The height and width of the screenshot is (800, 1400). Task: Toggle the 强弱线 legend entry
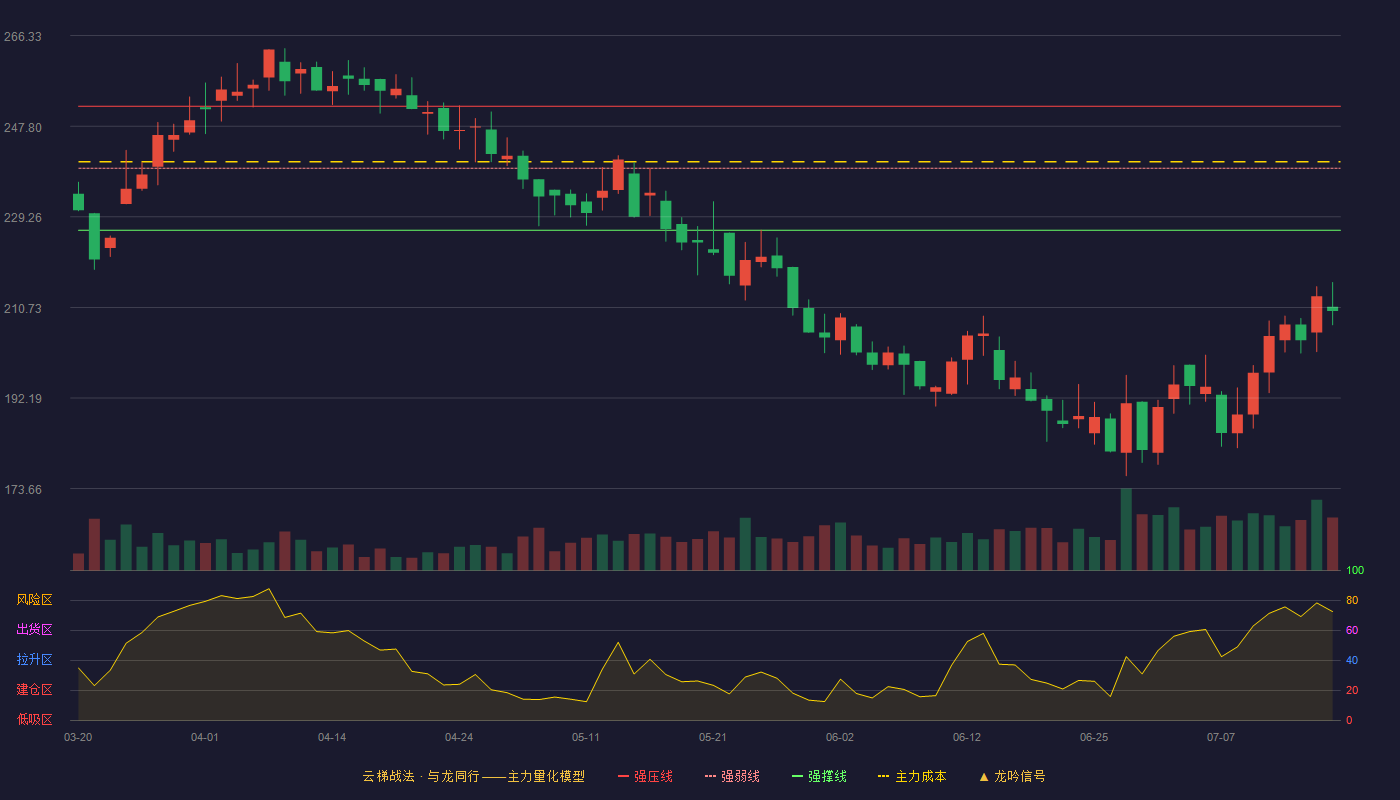click(x=732, y=776)
